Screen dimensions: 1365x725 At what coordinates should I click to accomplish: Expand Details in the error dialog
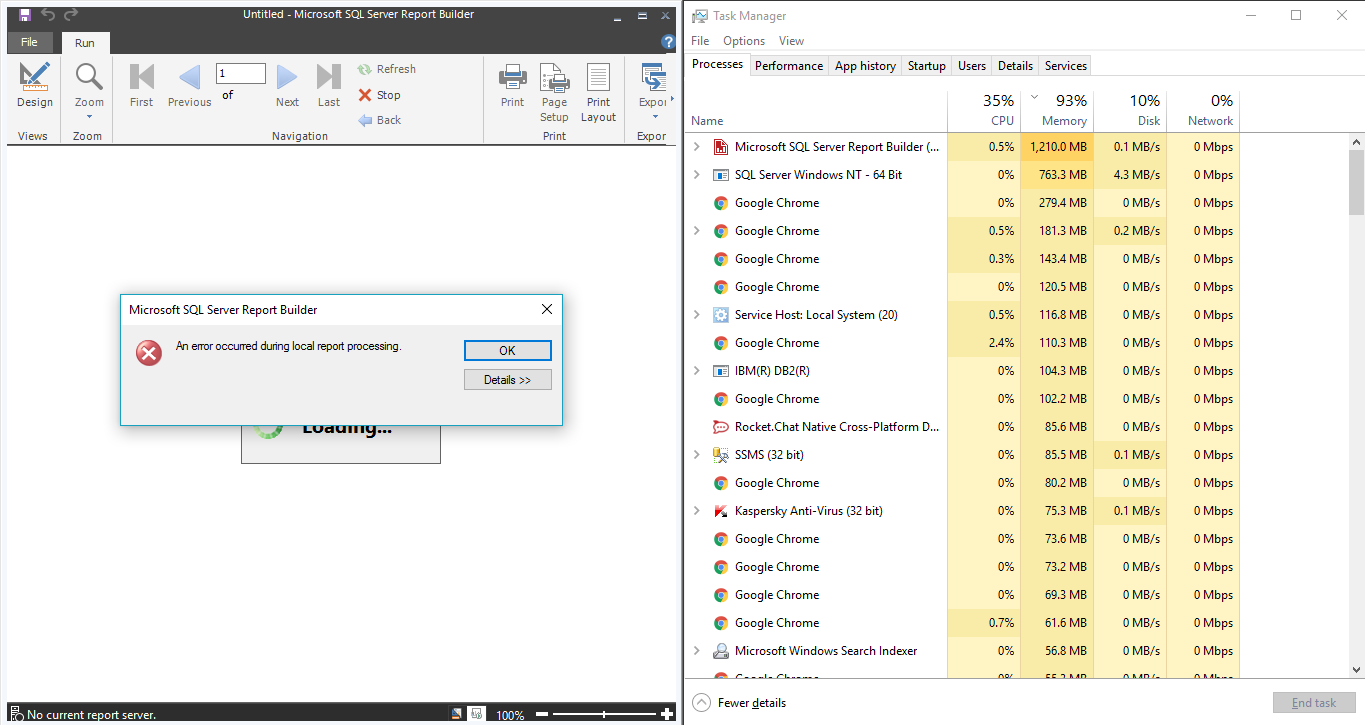(507, 380)
